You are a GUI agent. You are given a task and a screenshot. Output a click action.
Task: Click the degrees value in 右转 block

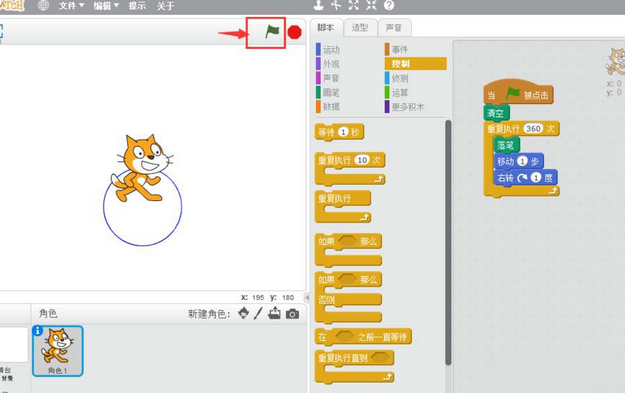(x=537, y=178)
